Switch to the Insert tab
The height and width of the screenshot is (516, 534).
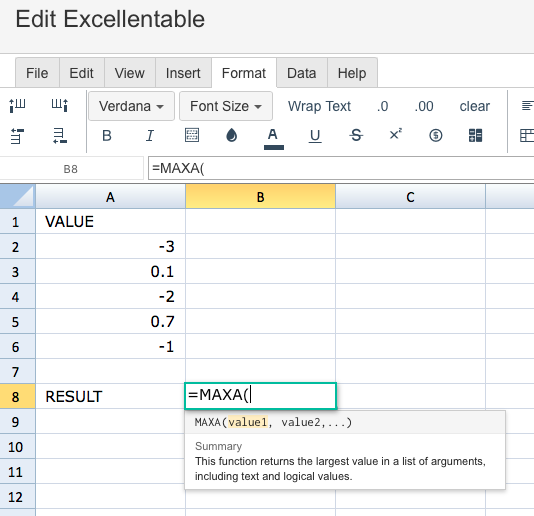pos(183,73)
